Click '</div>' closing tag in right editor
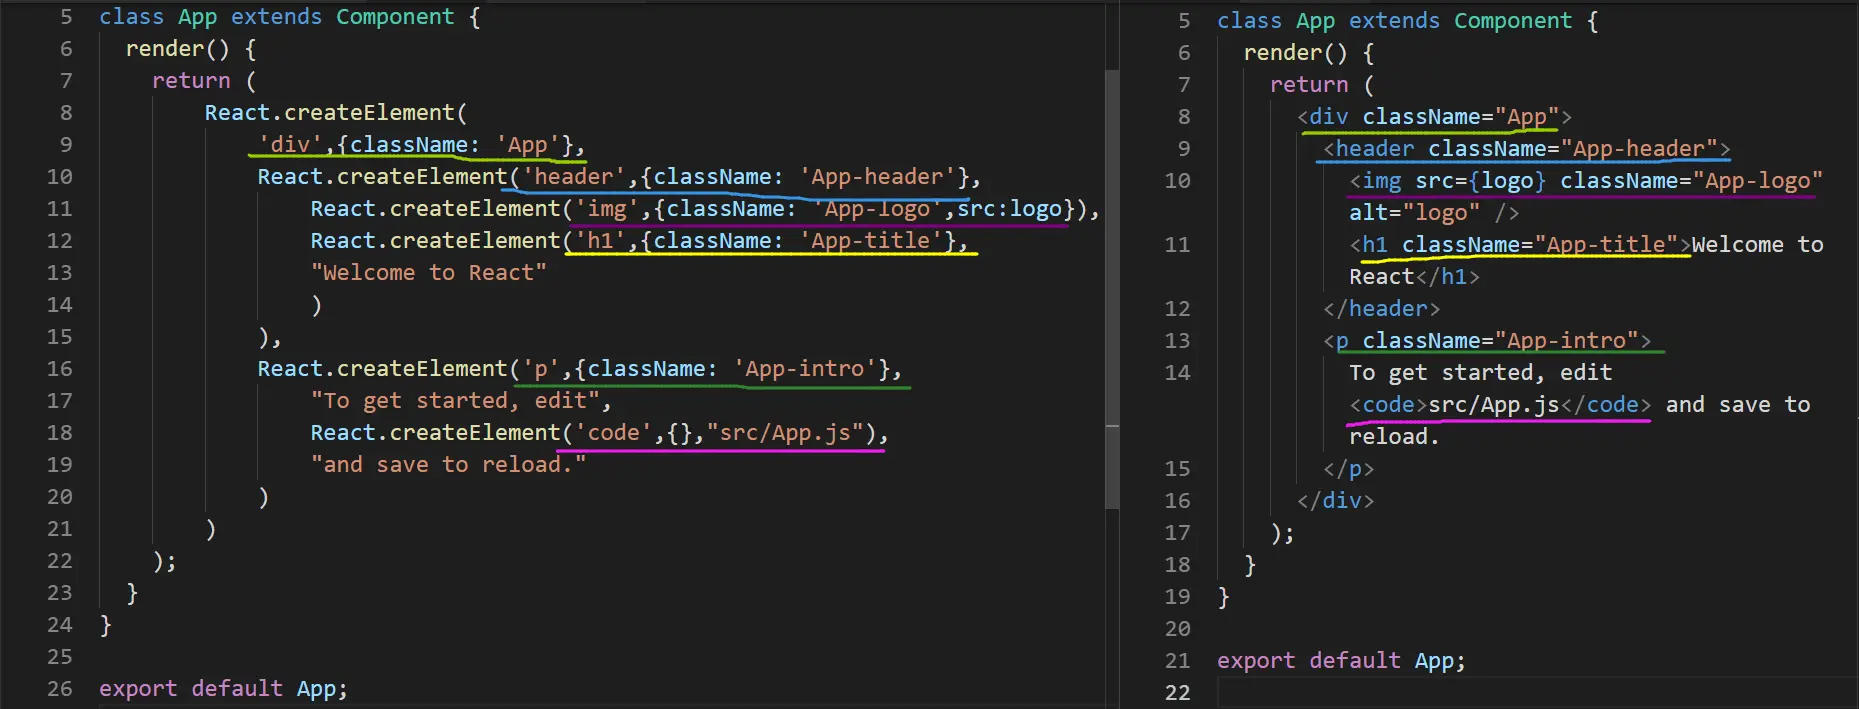This screenshot has width=1859, height=709. [x=1336, y=501]
